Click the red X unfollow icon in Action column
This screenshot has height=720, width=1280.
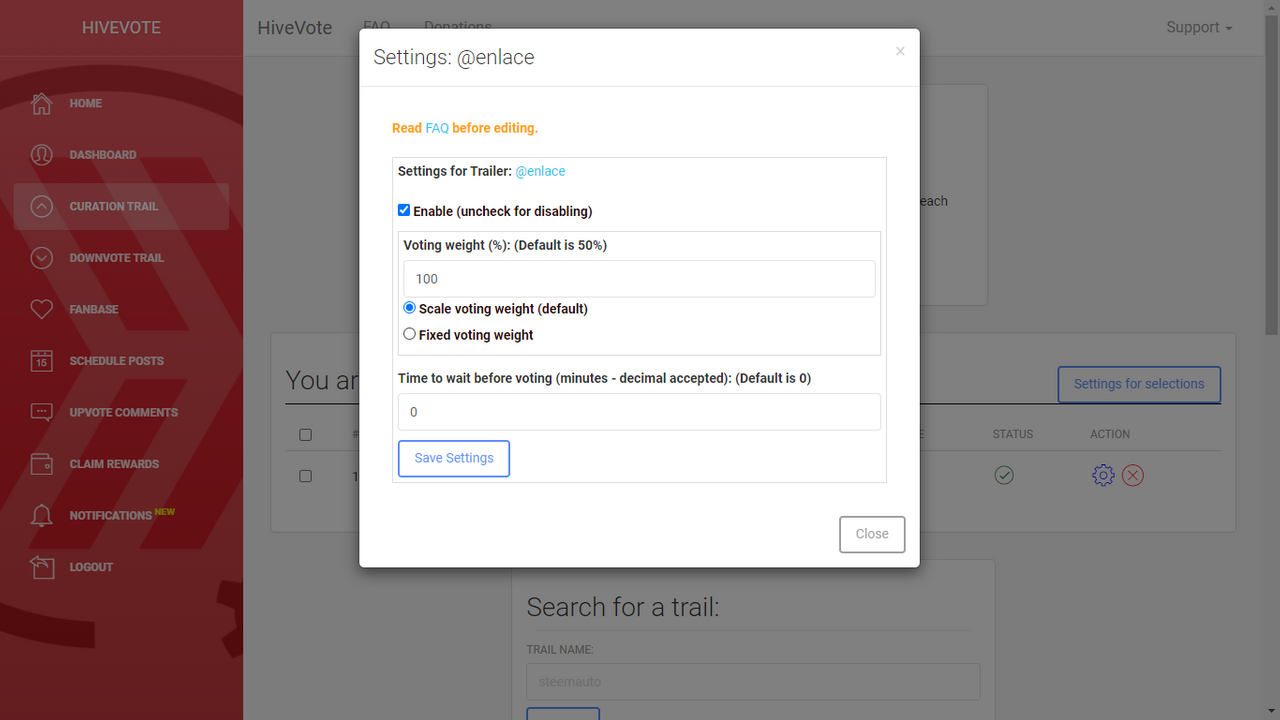1132,475
